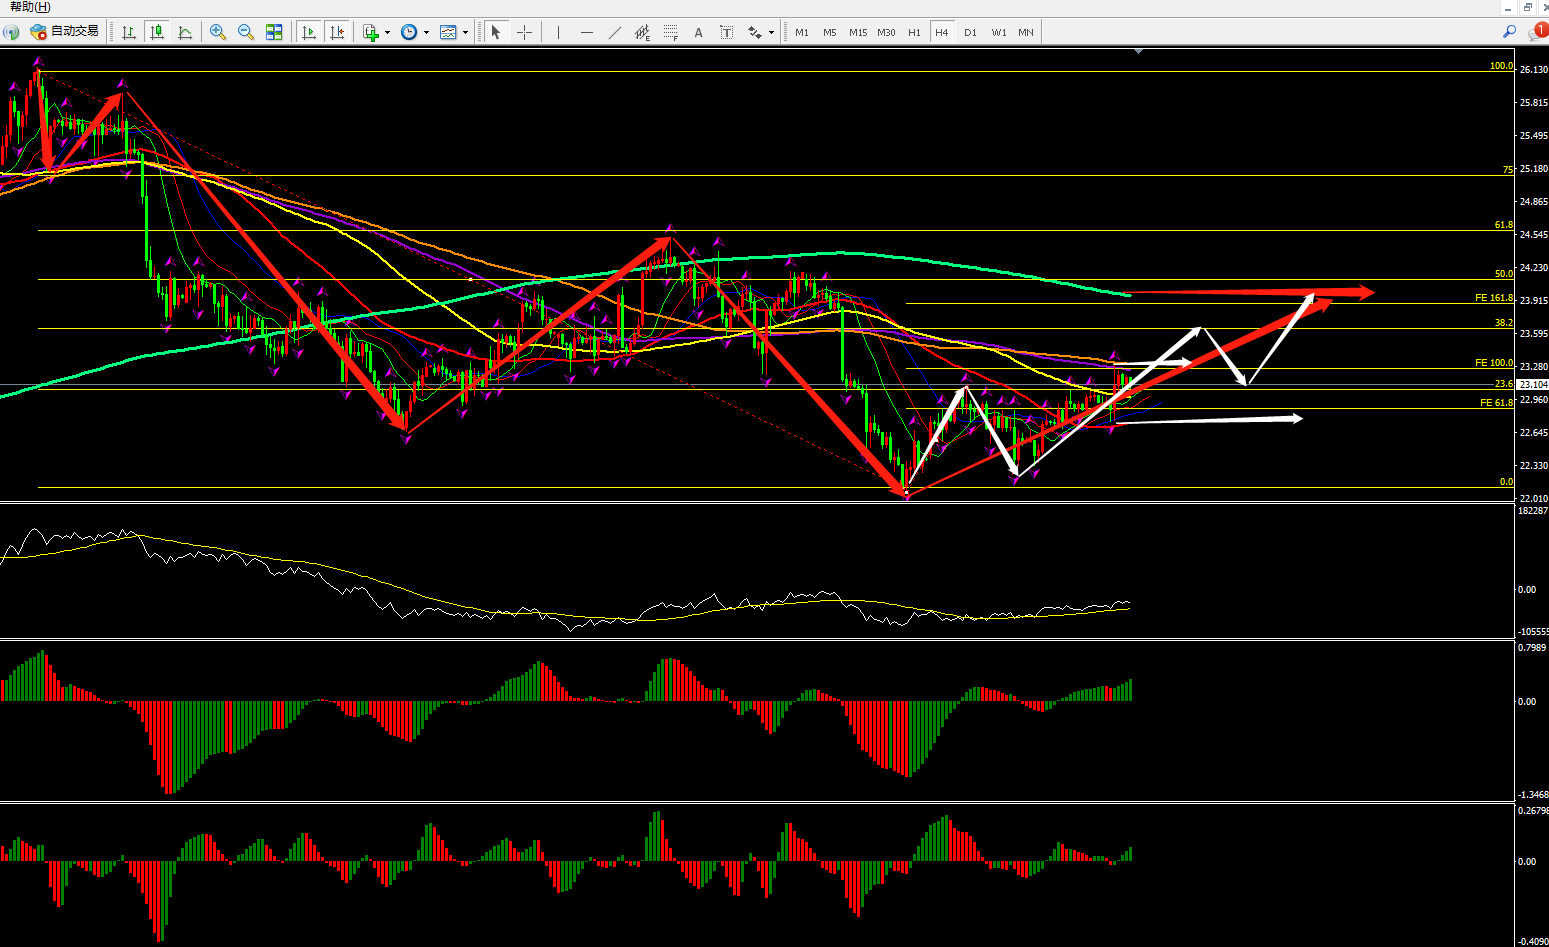
Task: Open the notification chat bubble icon
Action: tap(1538, 32)
